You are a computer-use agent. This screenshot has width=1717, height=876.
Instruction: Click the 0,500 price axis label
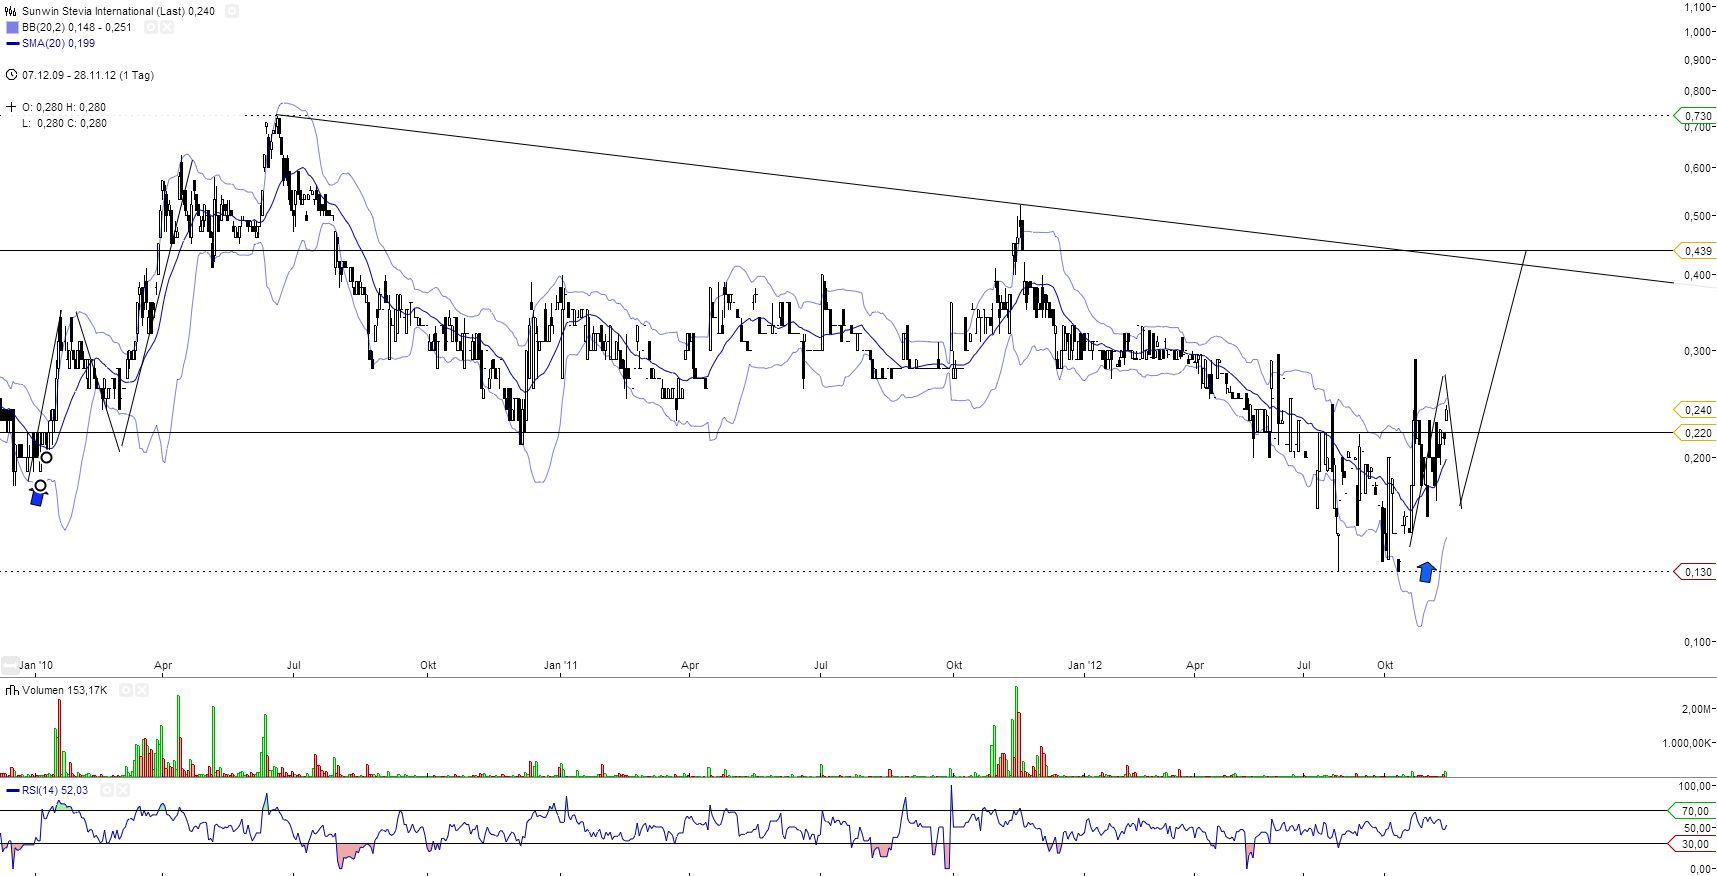click(1698, 216)
